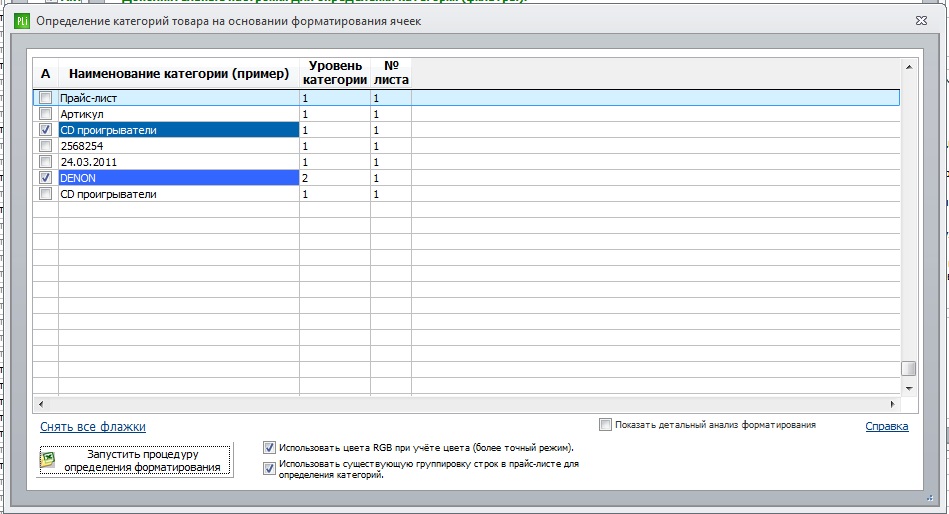Click the sheet number in DENON row
The image size is (949, 514).
pos(391,178)
